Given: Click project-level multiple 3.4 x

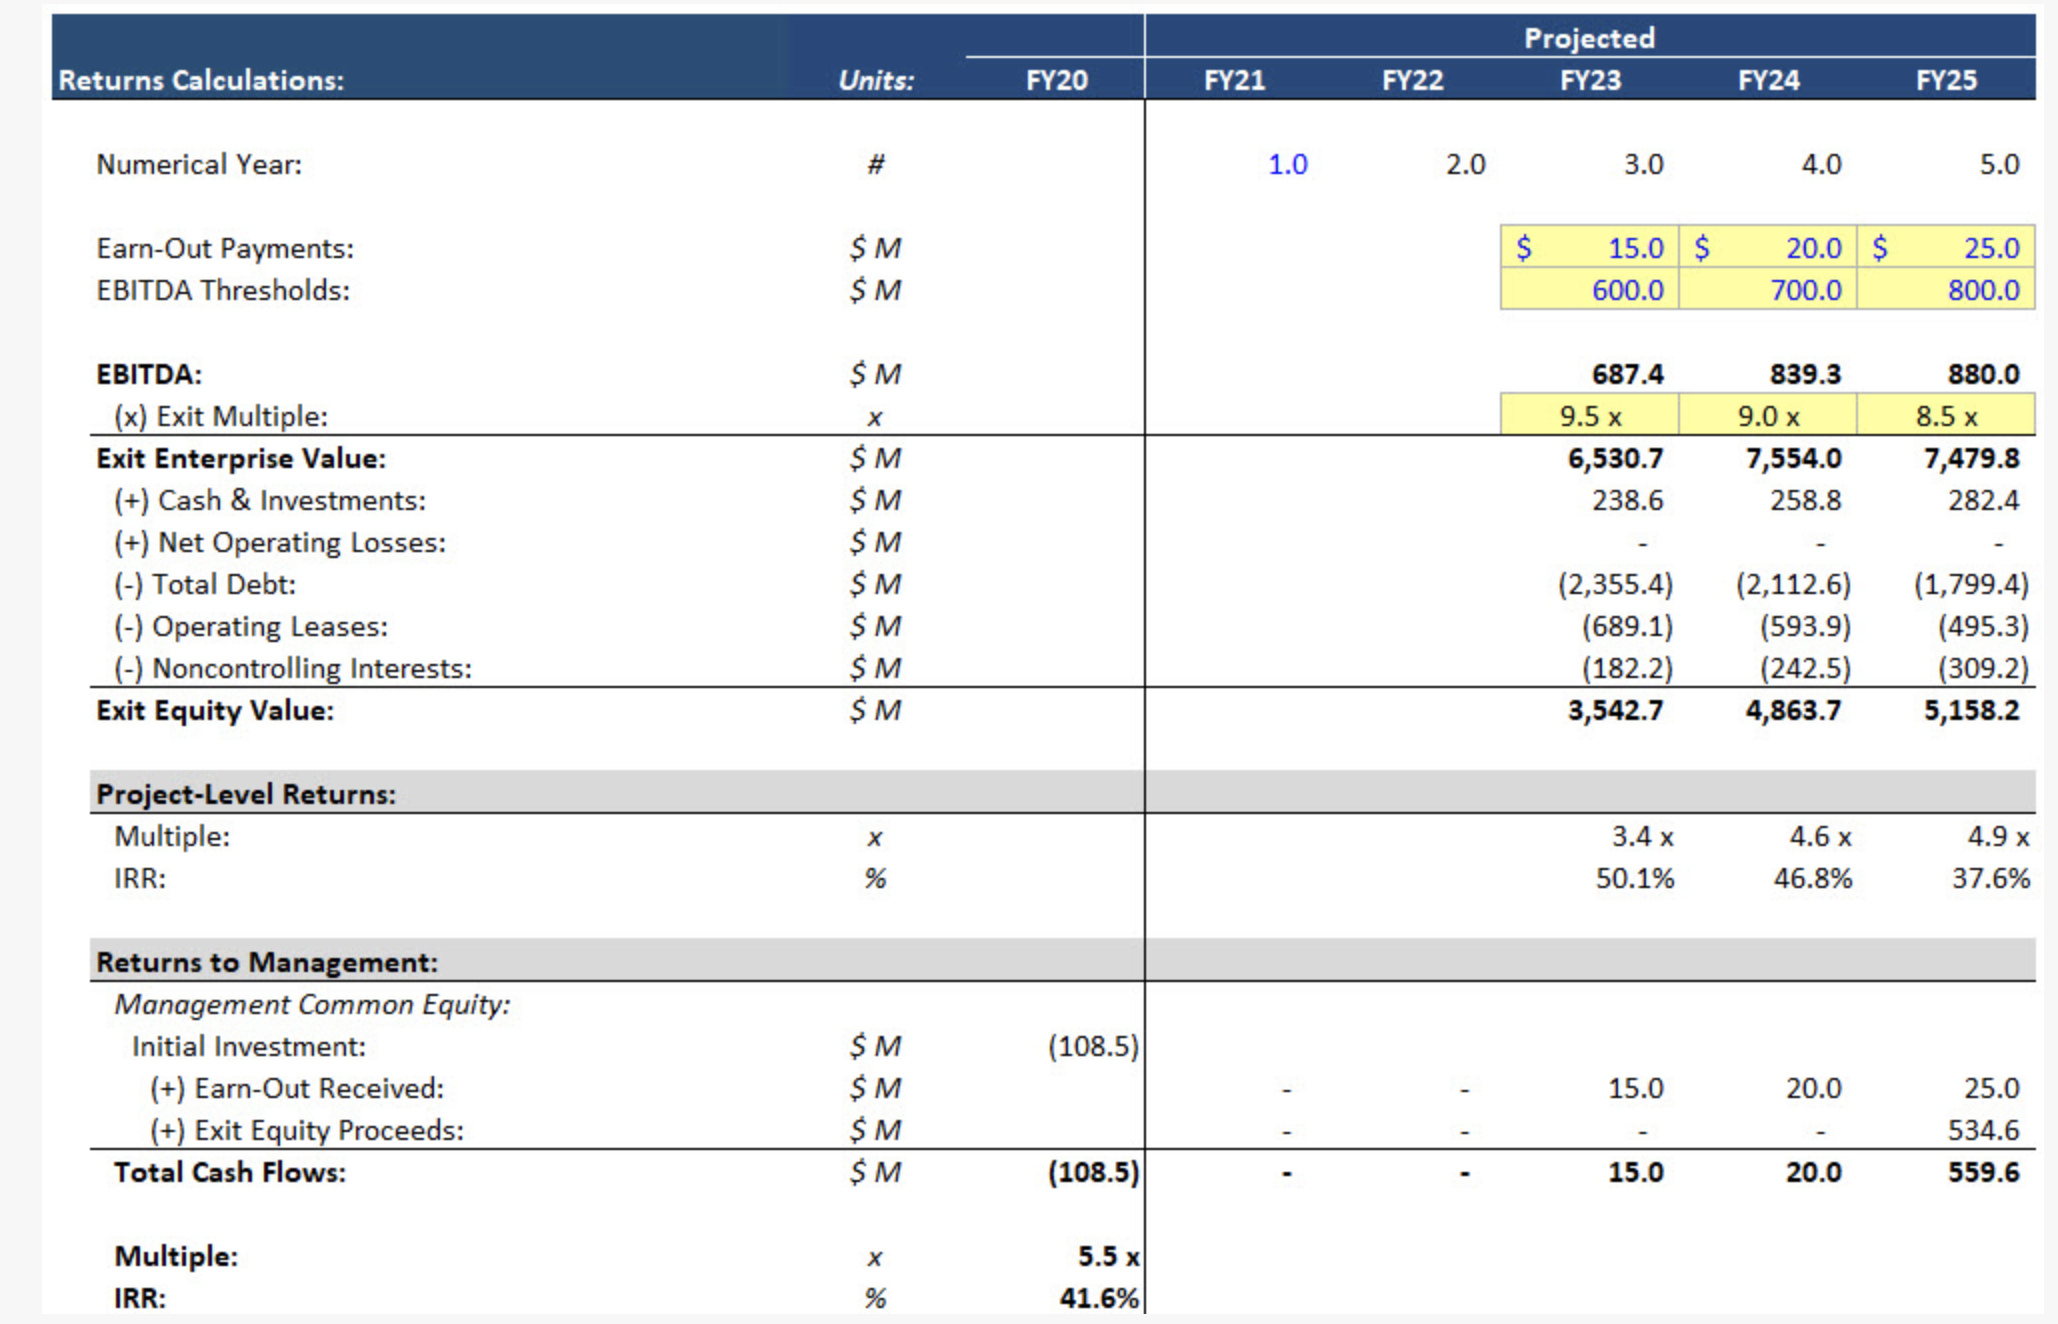Looking at the screenshot, I should (x=1642, y=836).
